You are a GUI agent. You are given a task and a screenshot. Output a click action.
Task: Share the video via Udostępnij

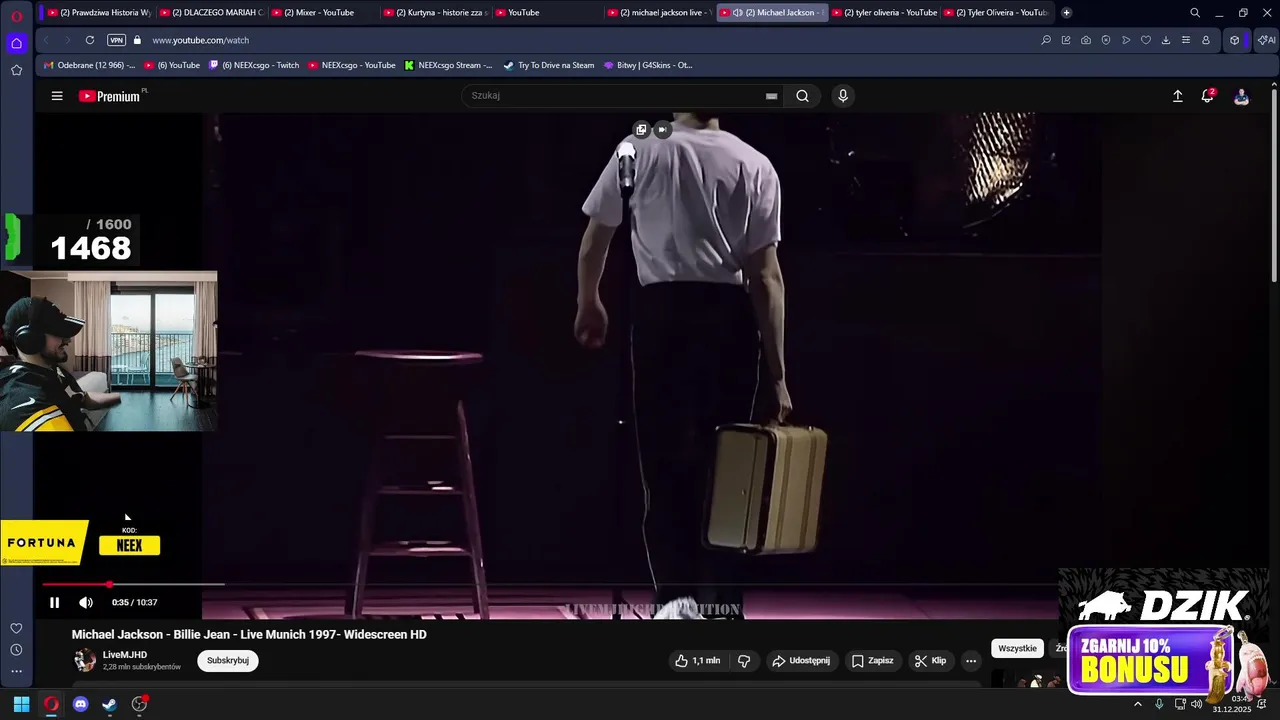(x=800, y=661)
